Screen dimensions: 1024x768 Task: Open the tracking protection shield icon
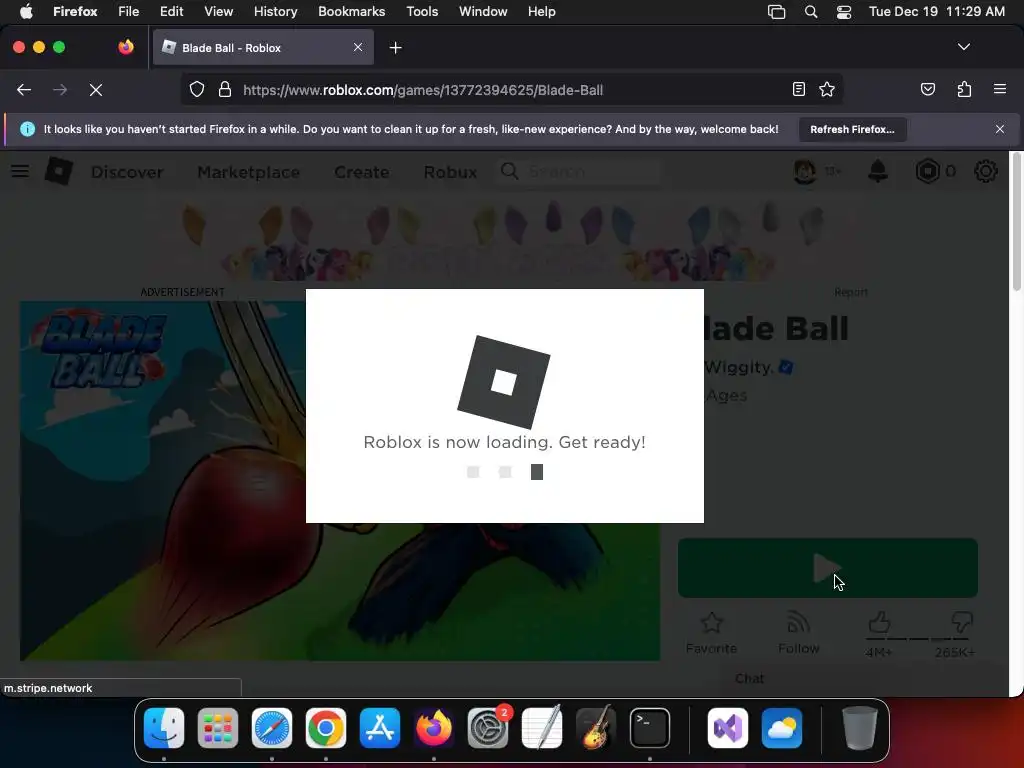click(197, 89)
